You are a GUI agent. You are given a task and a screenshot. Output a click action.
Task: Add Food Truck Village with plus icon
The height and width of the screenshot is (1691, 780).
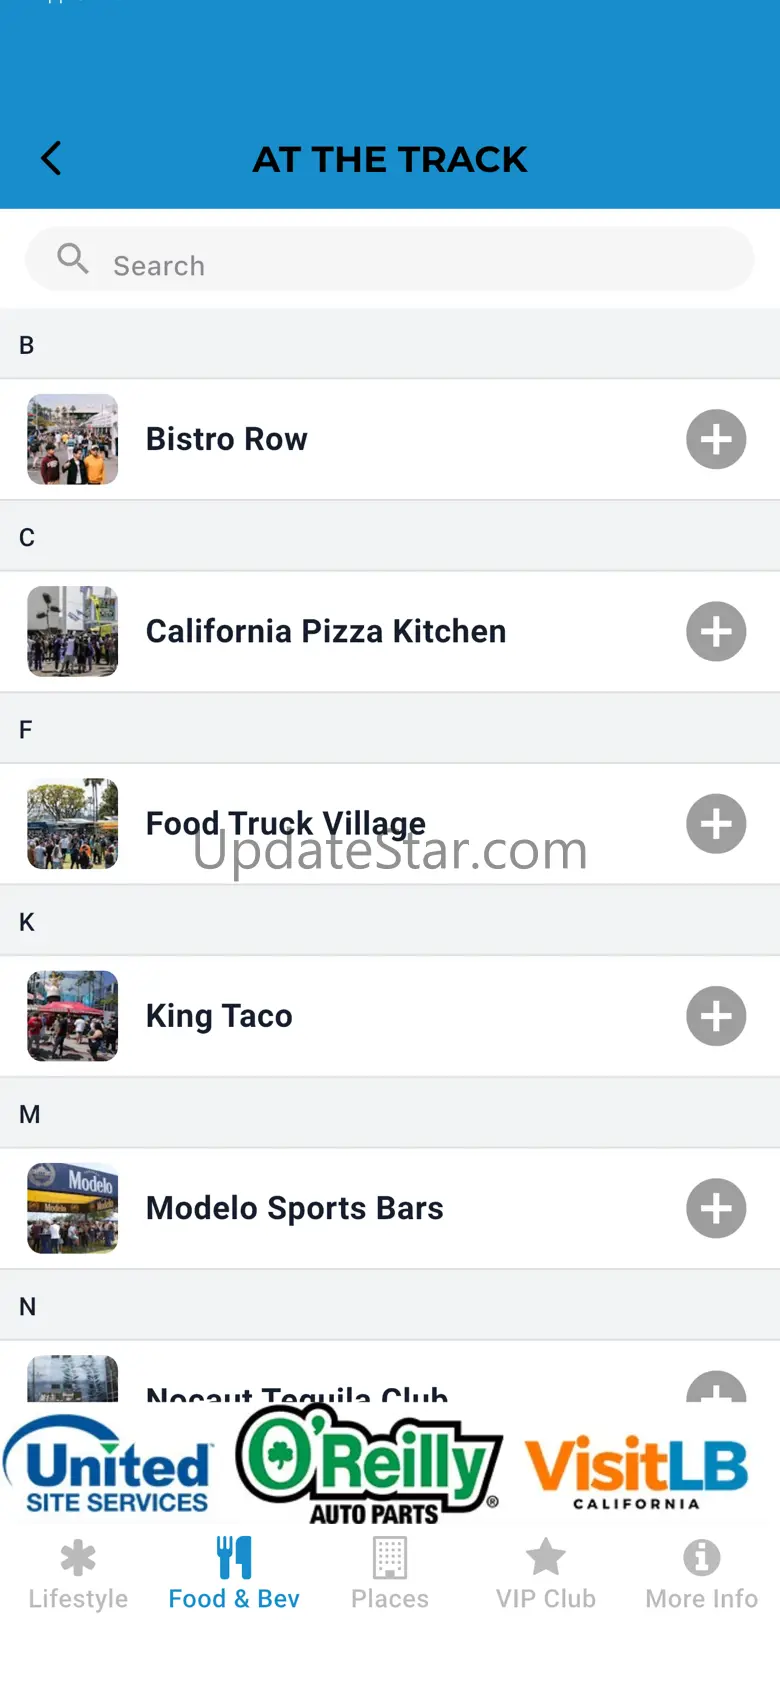pyautogui.click(x=716, y=824)
